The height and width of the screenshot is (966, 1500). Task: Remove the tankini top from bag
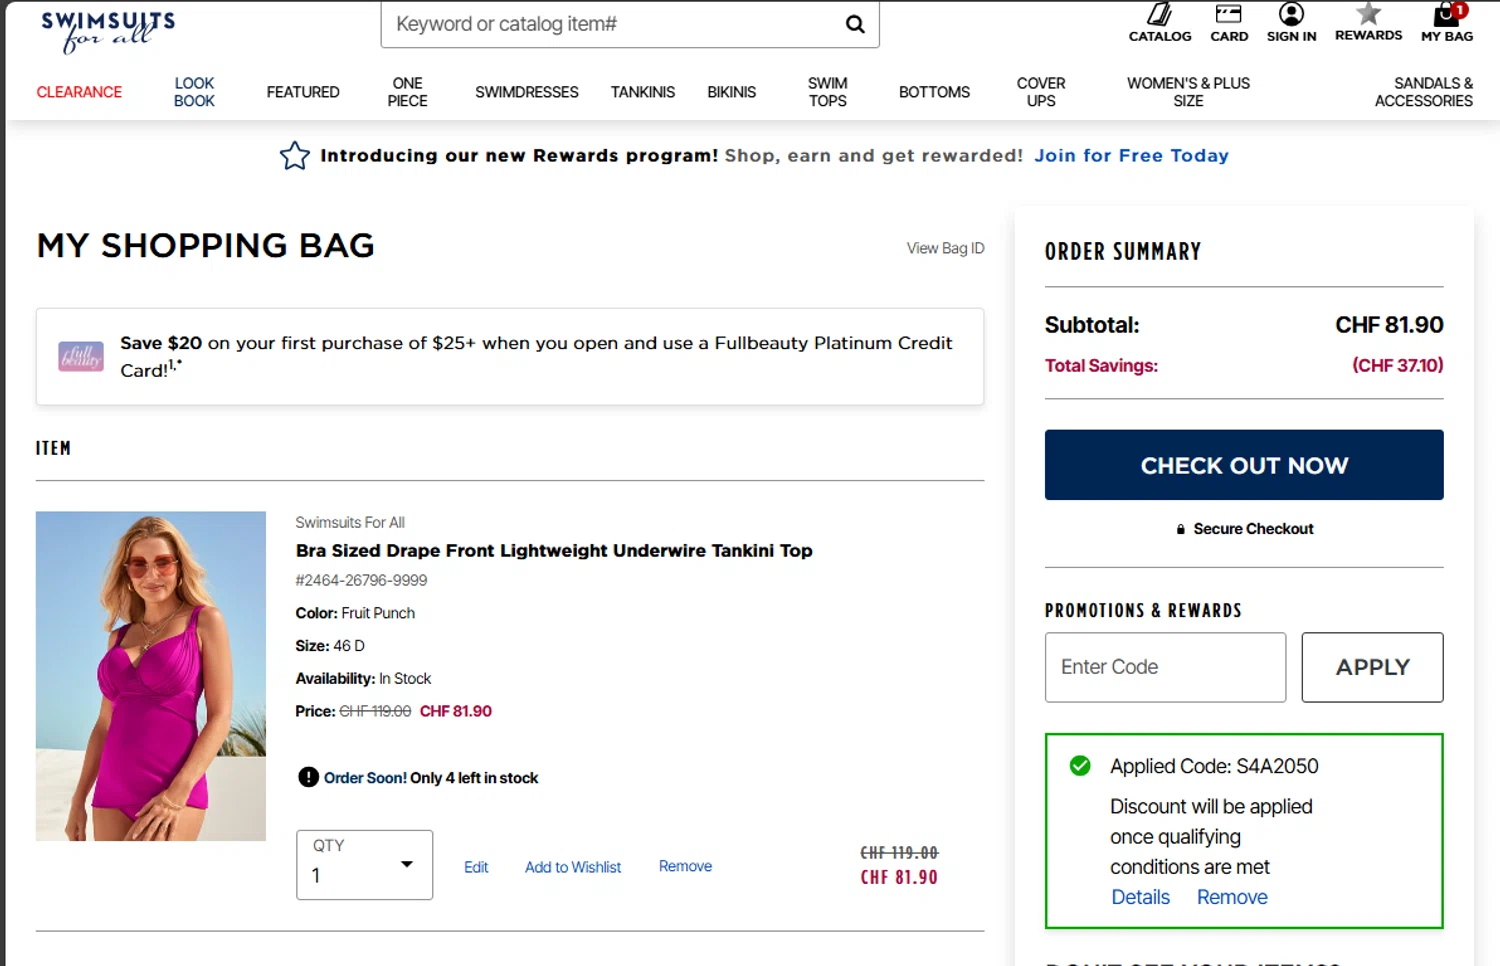click(x=685, y=866)
